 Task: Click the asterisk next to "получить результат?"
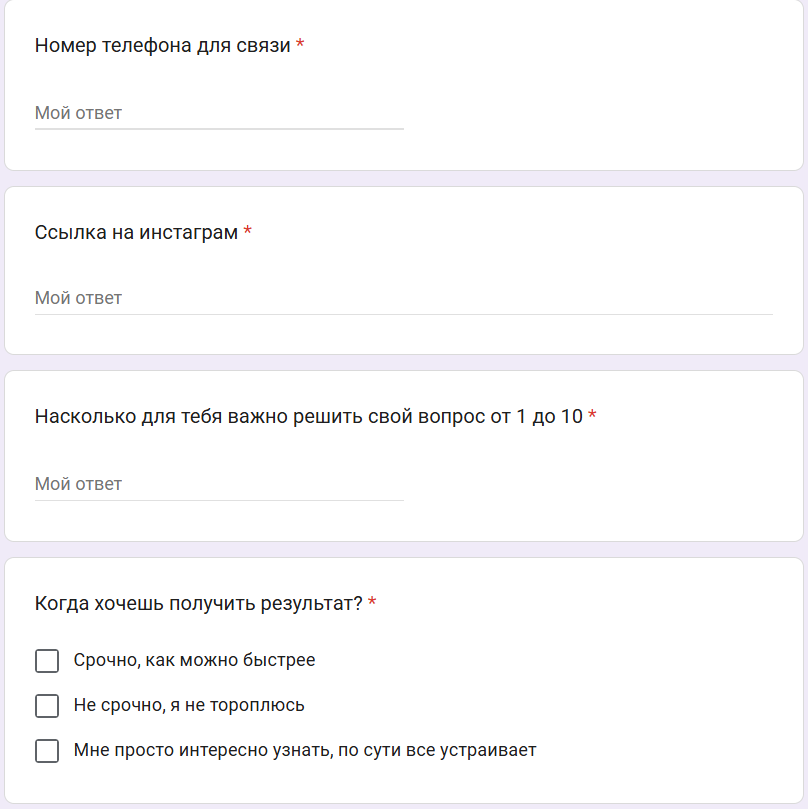pos(372,603)
